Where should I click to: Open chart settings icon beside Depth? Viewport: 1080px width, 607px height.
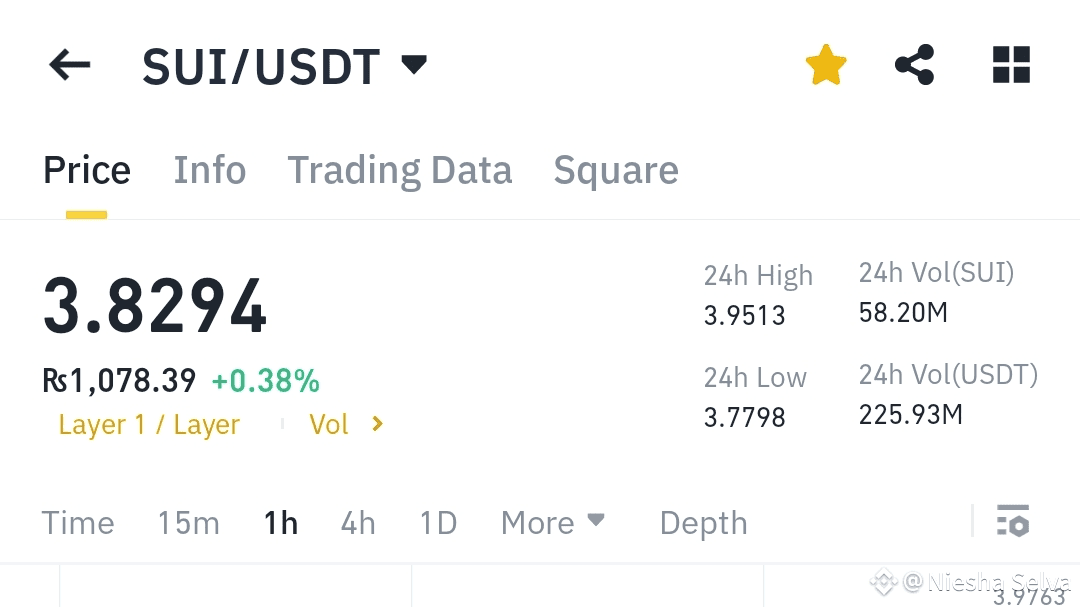point(1012,520)
